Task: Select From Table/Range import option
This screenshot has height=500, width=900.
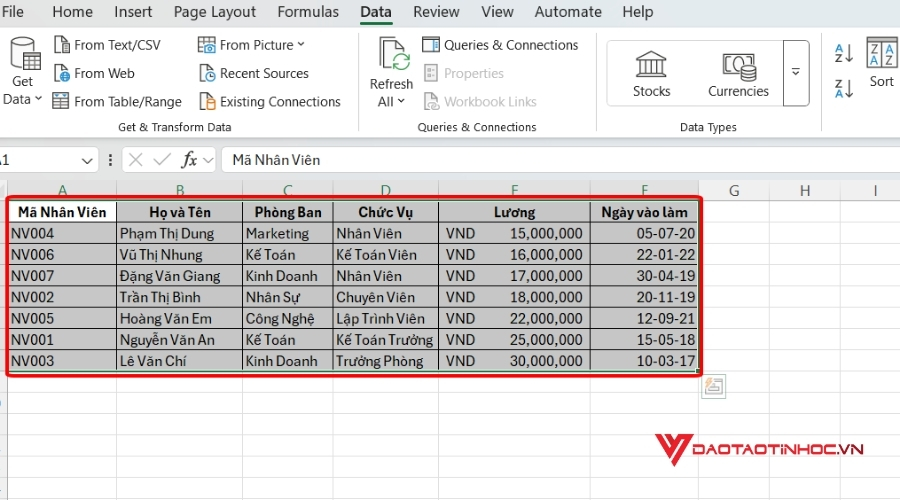Action: pos(117,101)
